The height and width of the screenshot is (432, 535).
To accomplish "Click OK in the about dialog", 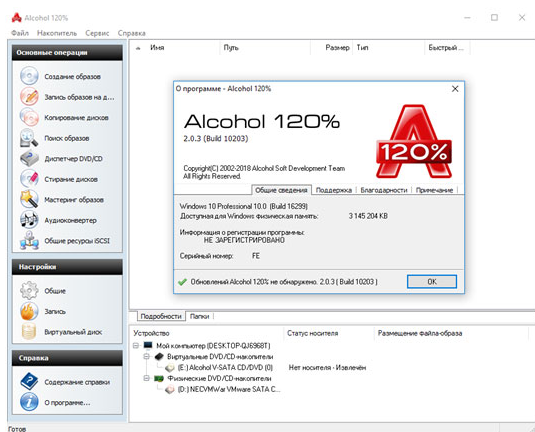I will tap(432, 282).
